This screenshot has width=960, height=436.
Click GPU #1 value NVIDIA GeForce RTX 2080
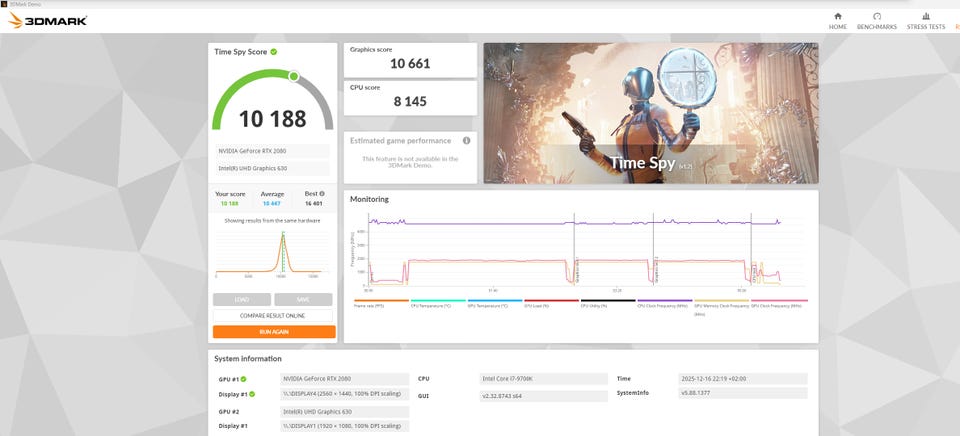tap(345, 379)
